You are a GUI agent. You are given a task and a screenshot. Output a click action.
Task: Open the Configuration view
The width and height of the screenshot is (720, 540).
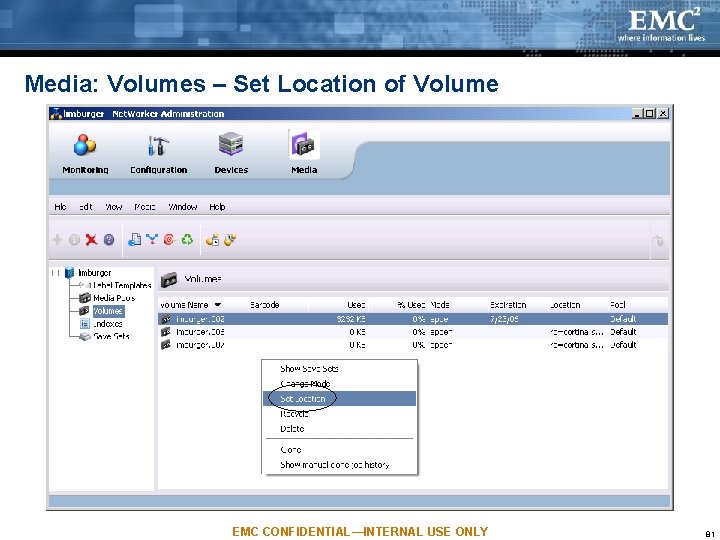click(x=158, y=154)
